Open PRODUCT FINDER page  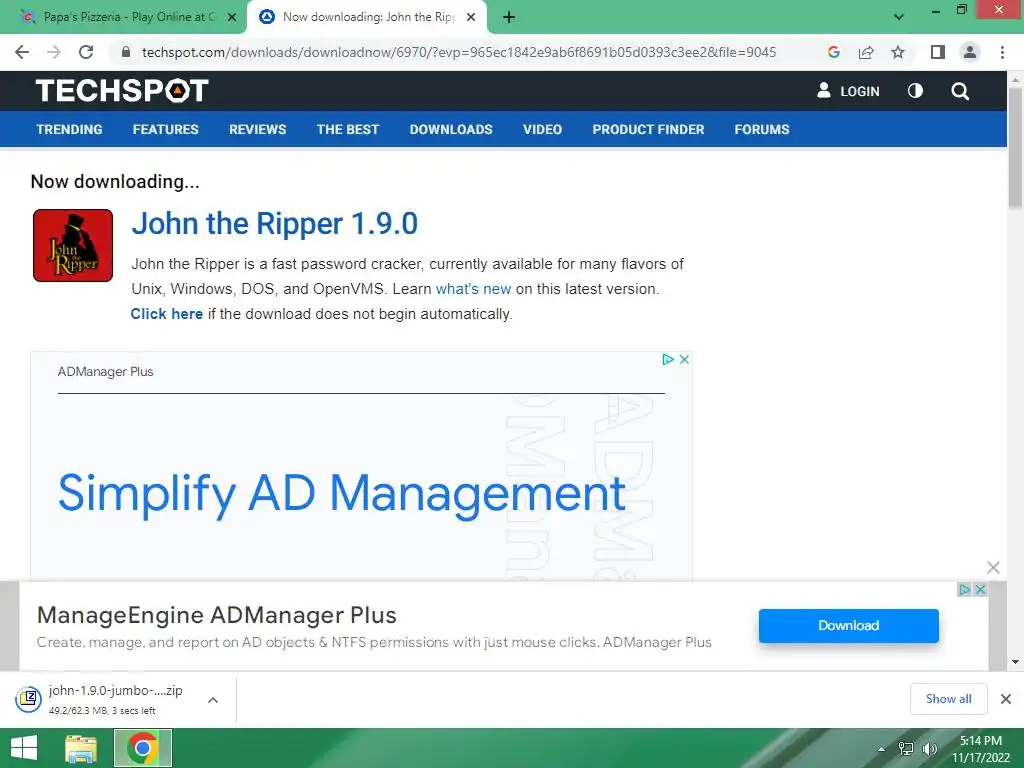click(x=648, y=129)
